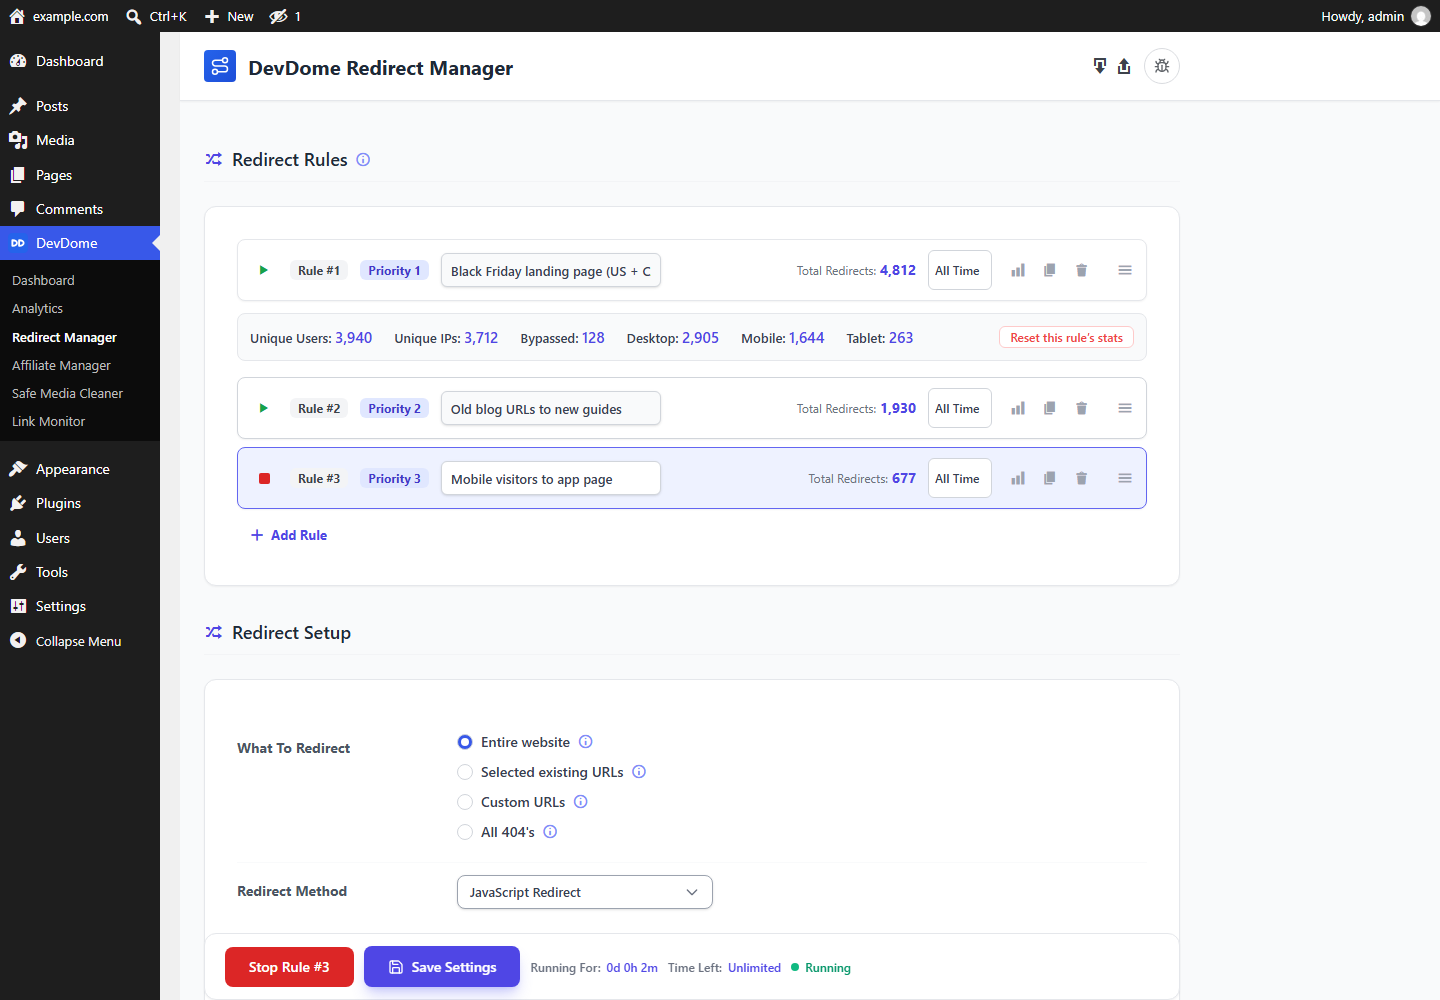This screenshot has height=1000, width=1440.
Task: Show info for Selected existing URLs
Action: [x=639, y=772]
